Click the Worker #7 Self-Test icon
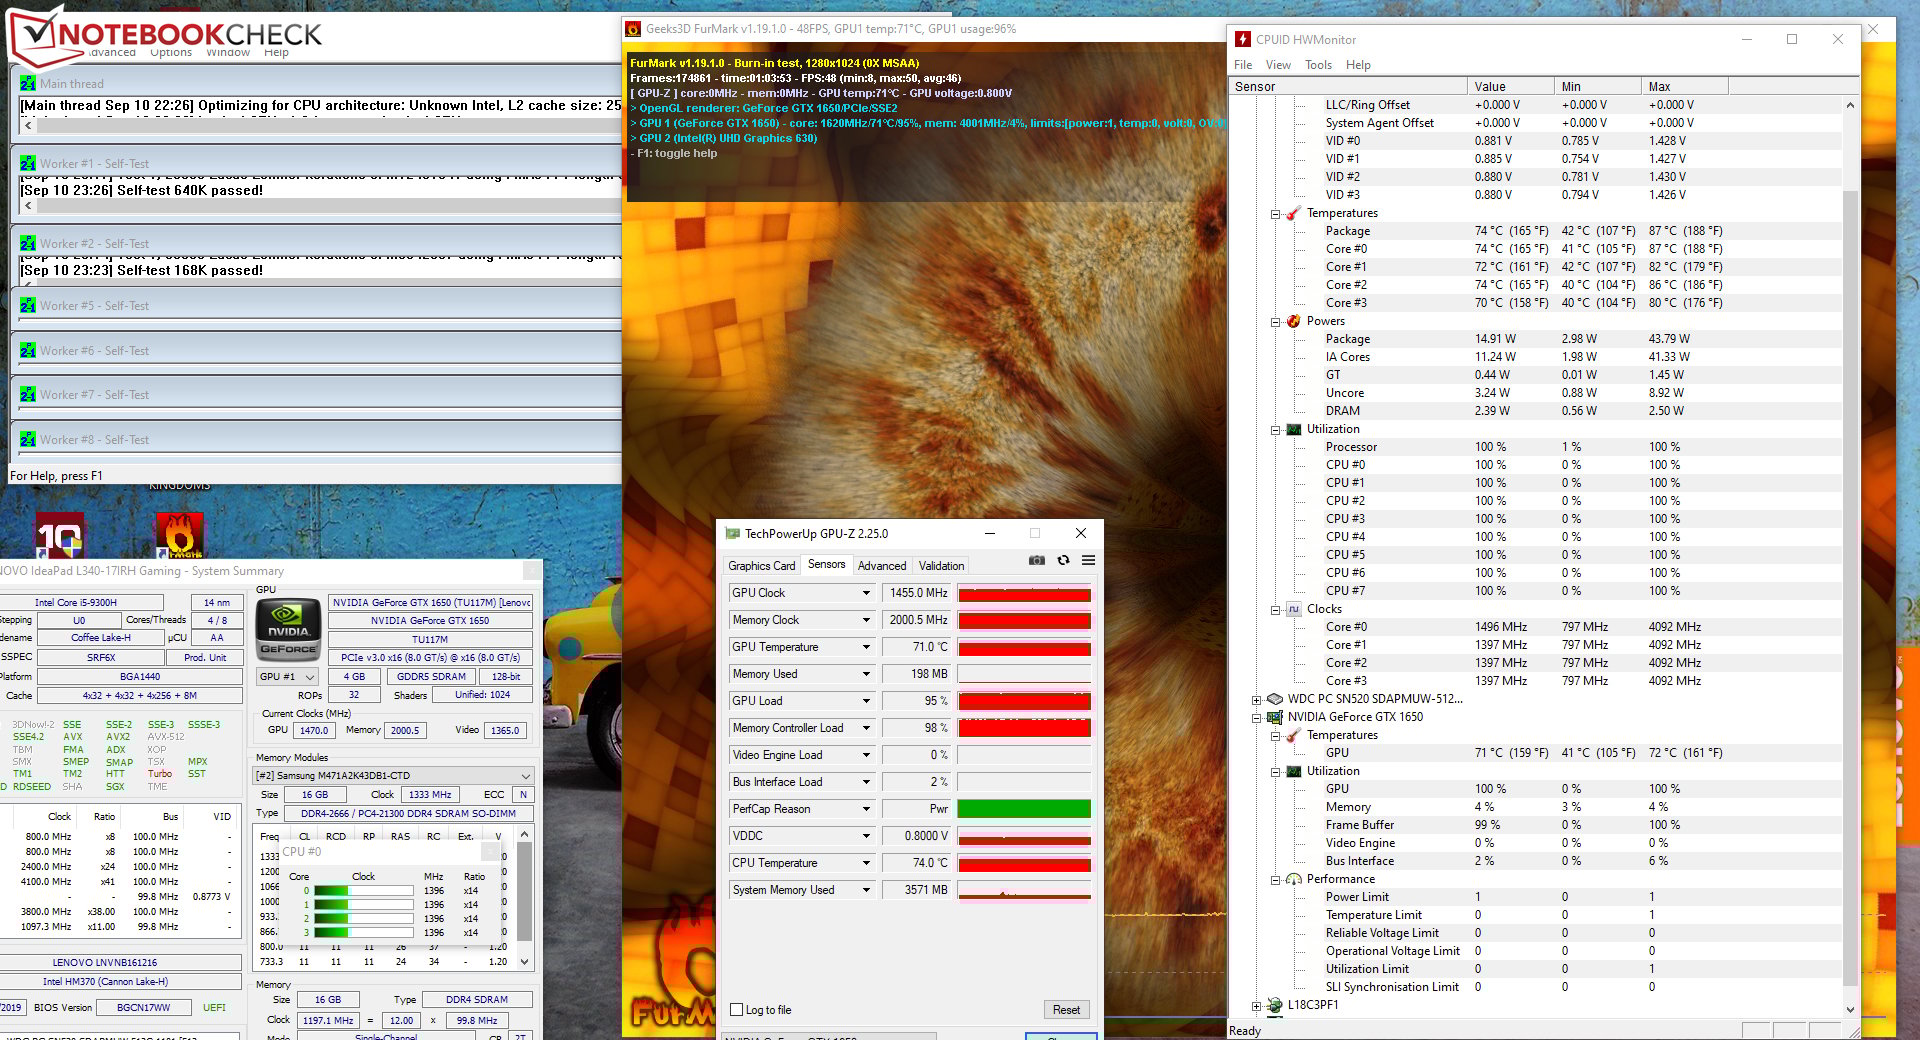The image size is (1920, 1040). (x=28, y=395)
